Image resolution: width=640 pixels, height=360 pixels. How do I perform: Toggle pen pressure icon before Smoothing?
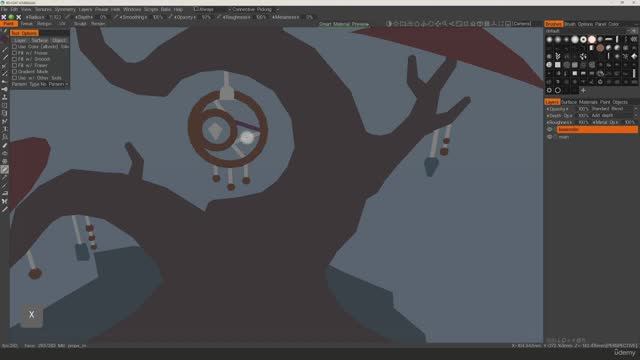(x=116, y=18)
